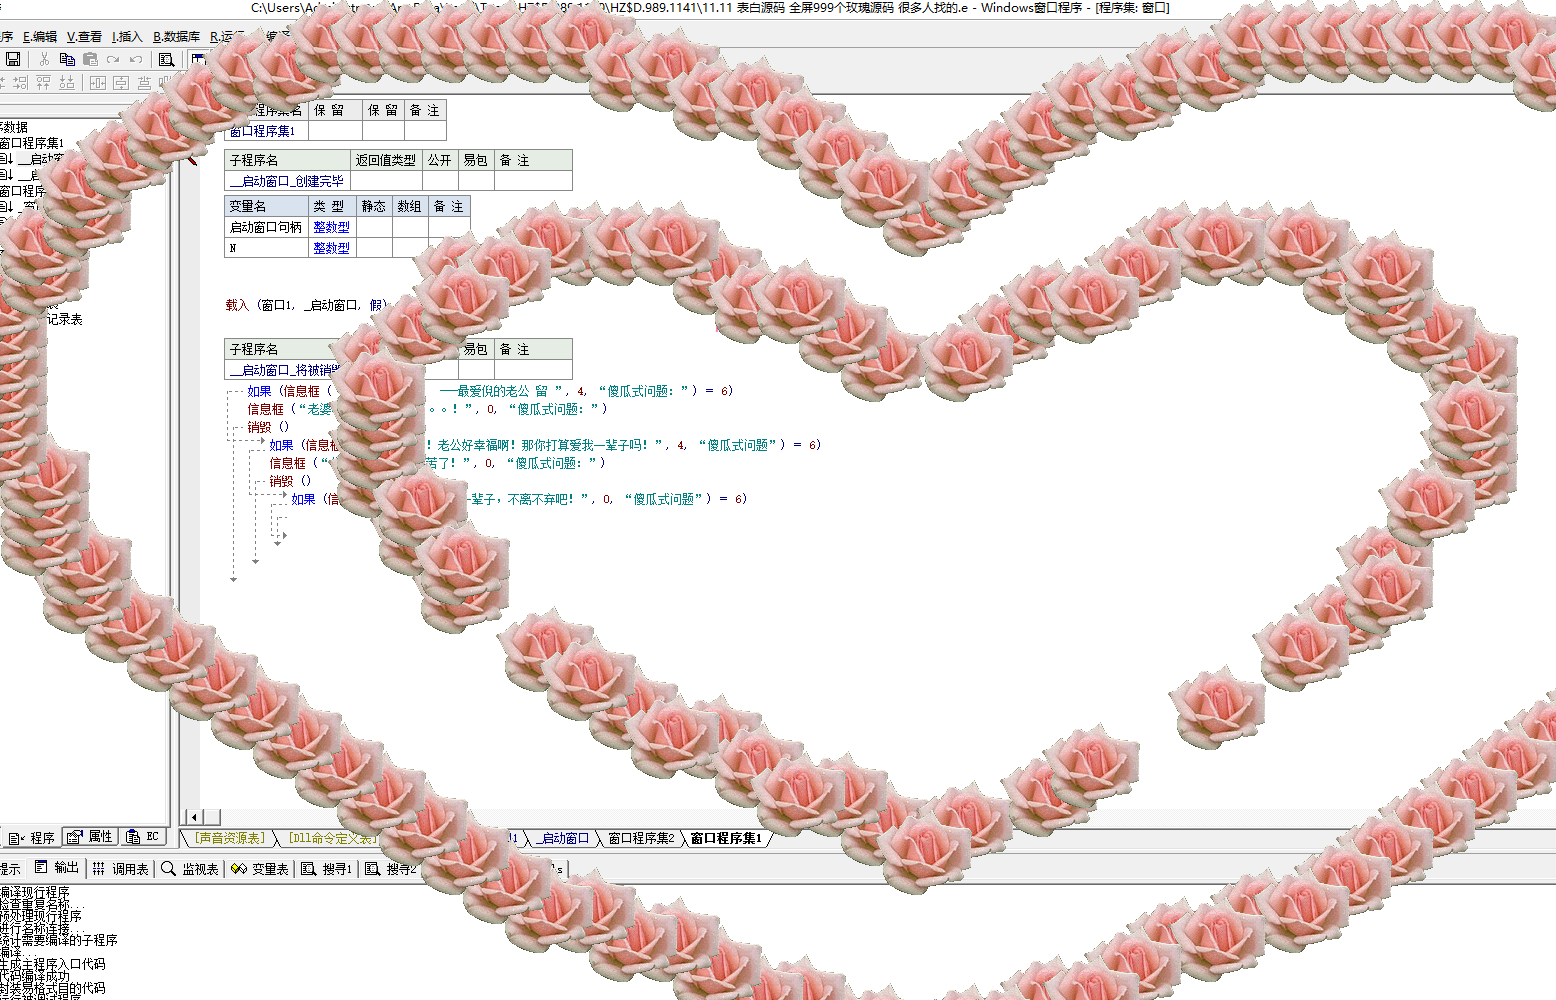Click the Cut scissors icon
This screenshot has width=1556, height=1000.
click(44, 60)
